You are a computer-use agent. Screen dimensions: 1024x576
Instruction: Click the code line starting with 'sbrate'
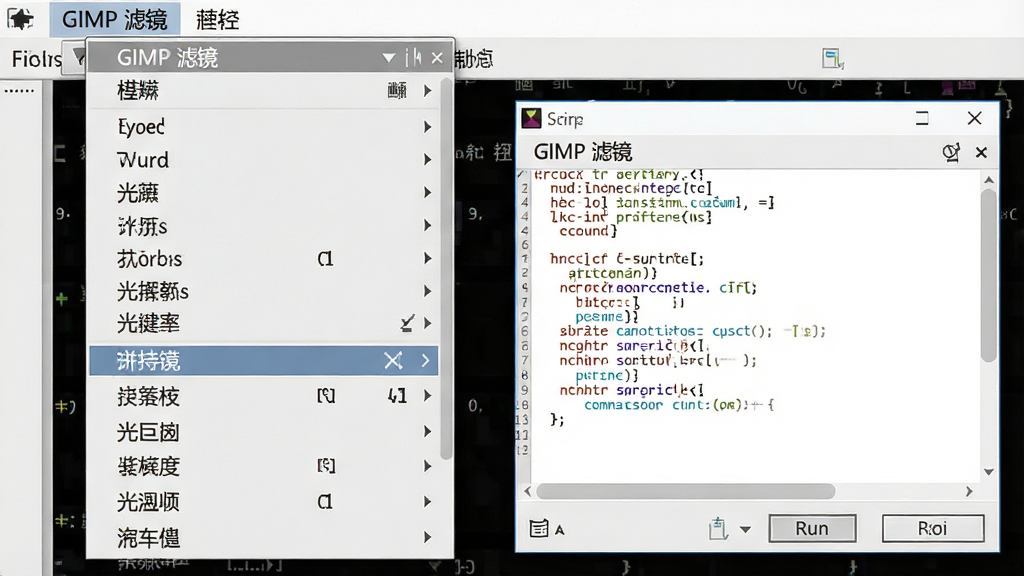(x=692, y=331)
